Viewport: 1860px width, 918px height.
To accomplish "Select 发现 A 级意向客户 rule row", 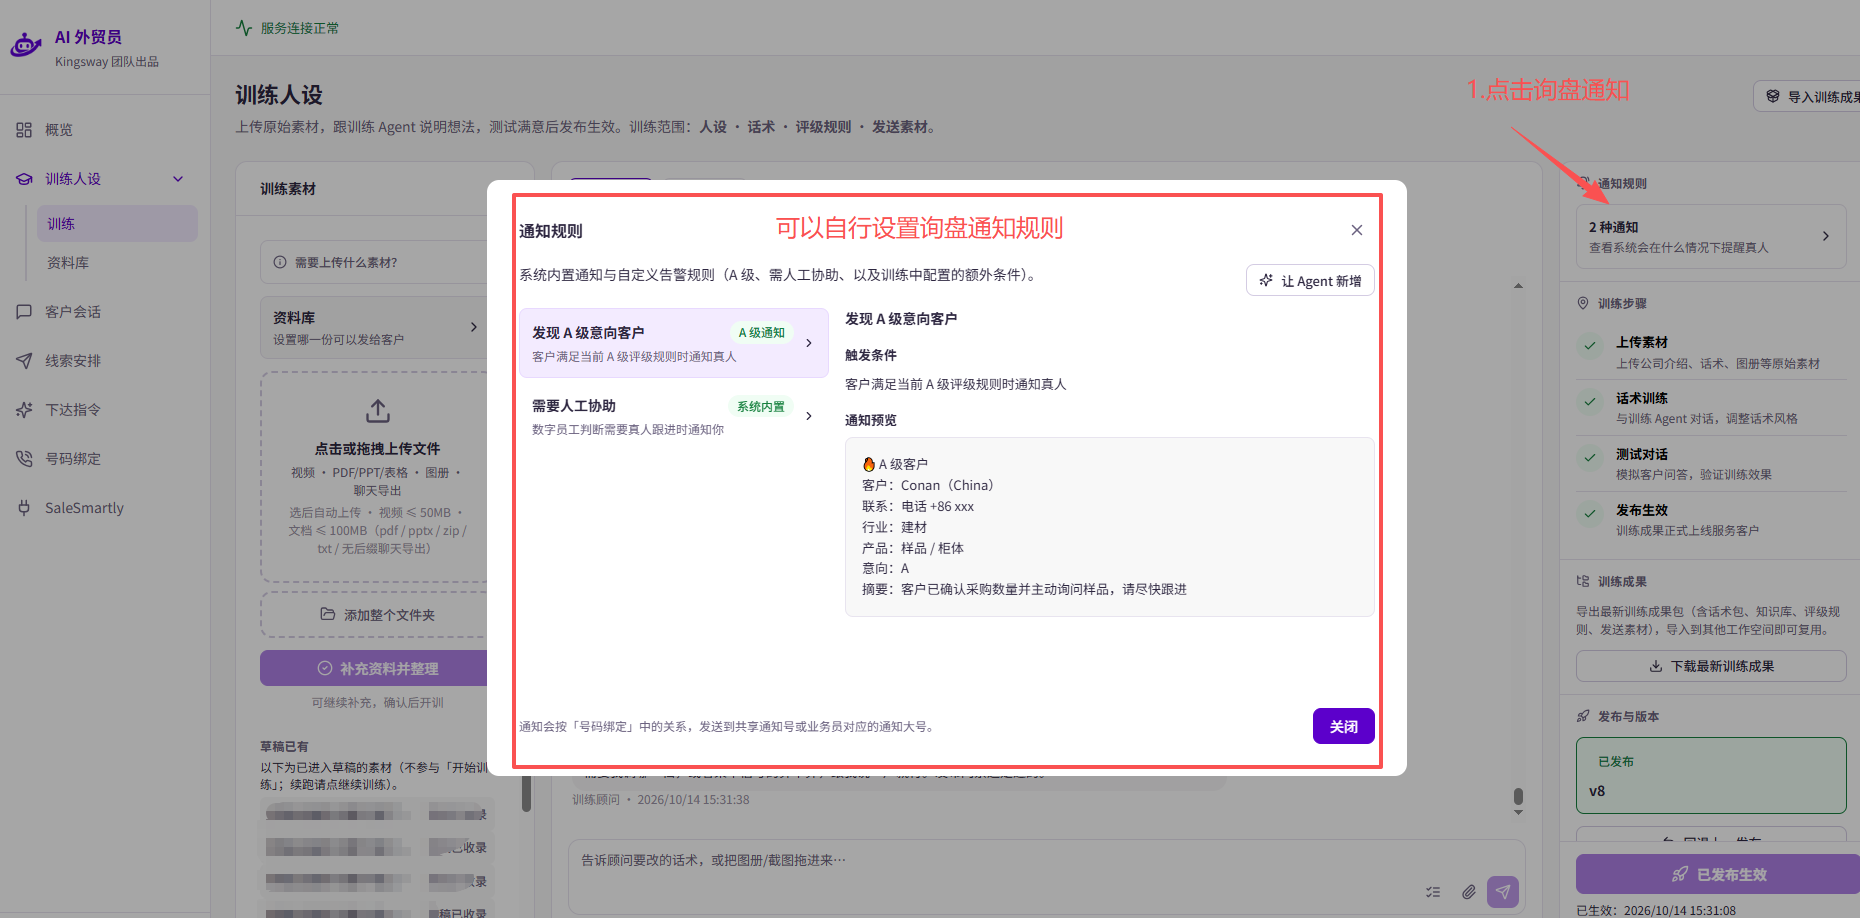I will 674,343.
